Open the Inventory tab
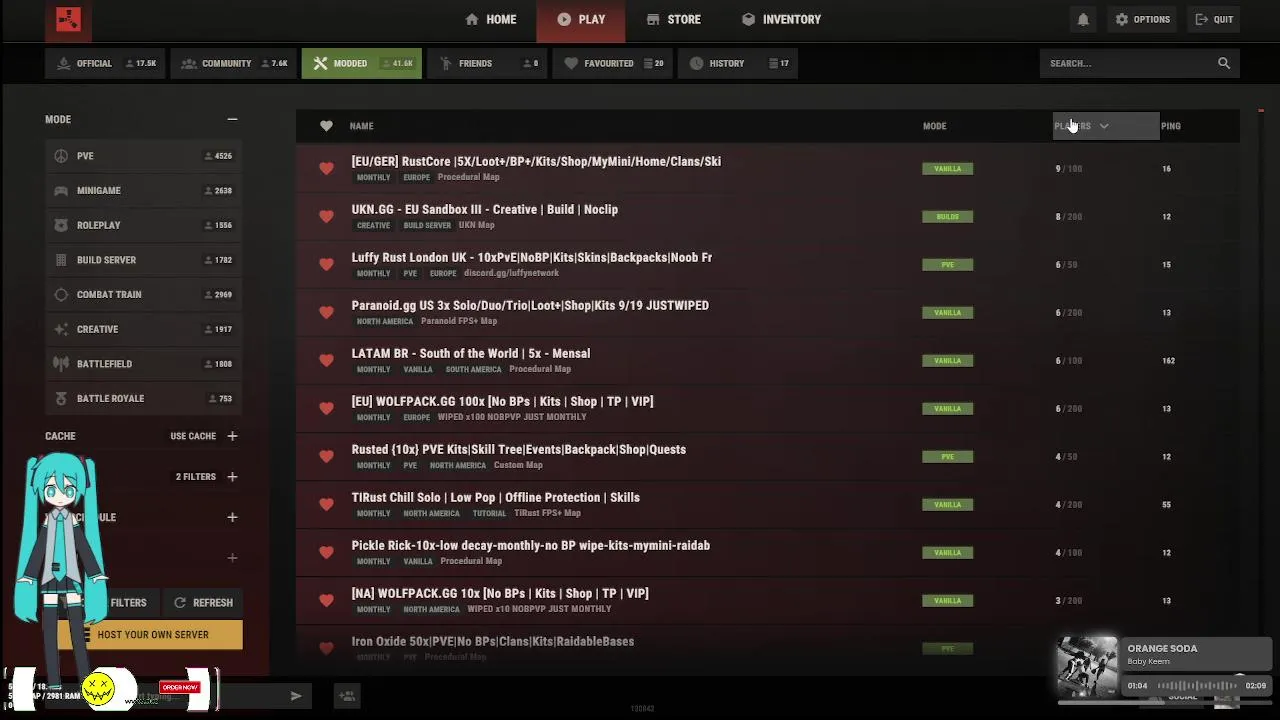1280x720 pixels. [781, 19]
